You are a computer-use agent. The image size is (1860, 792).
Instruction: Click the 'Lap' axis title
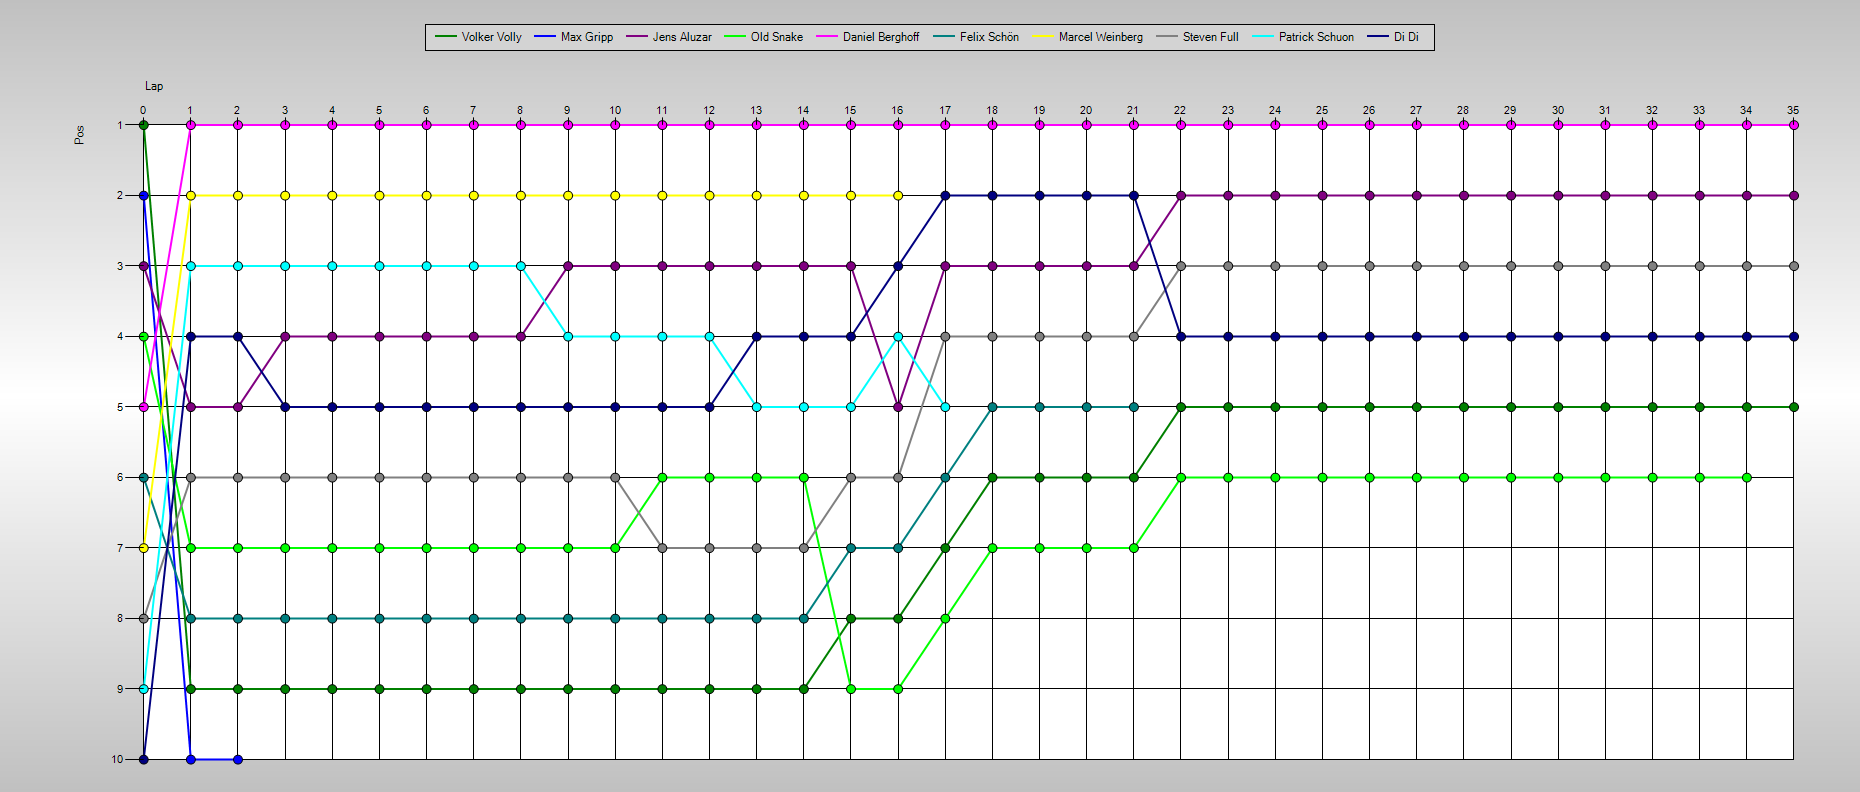(154, 86)
